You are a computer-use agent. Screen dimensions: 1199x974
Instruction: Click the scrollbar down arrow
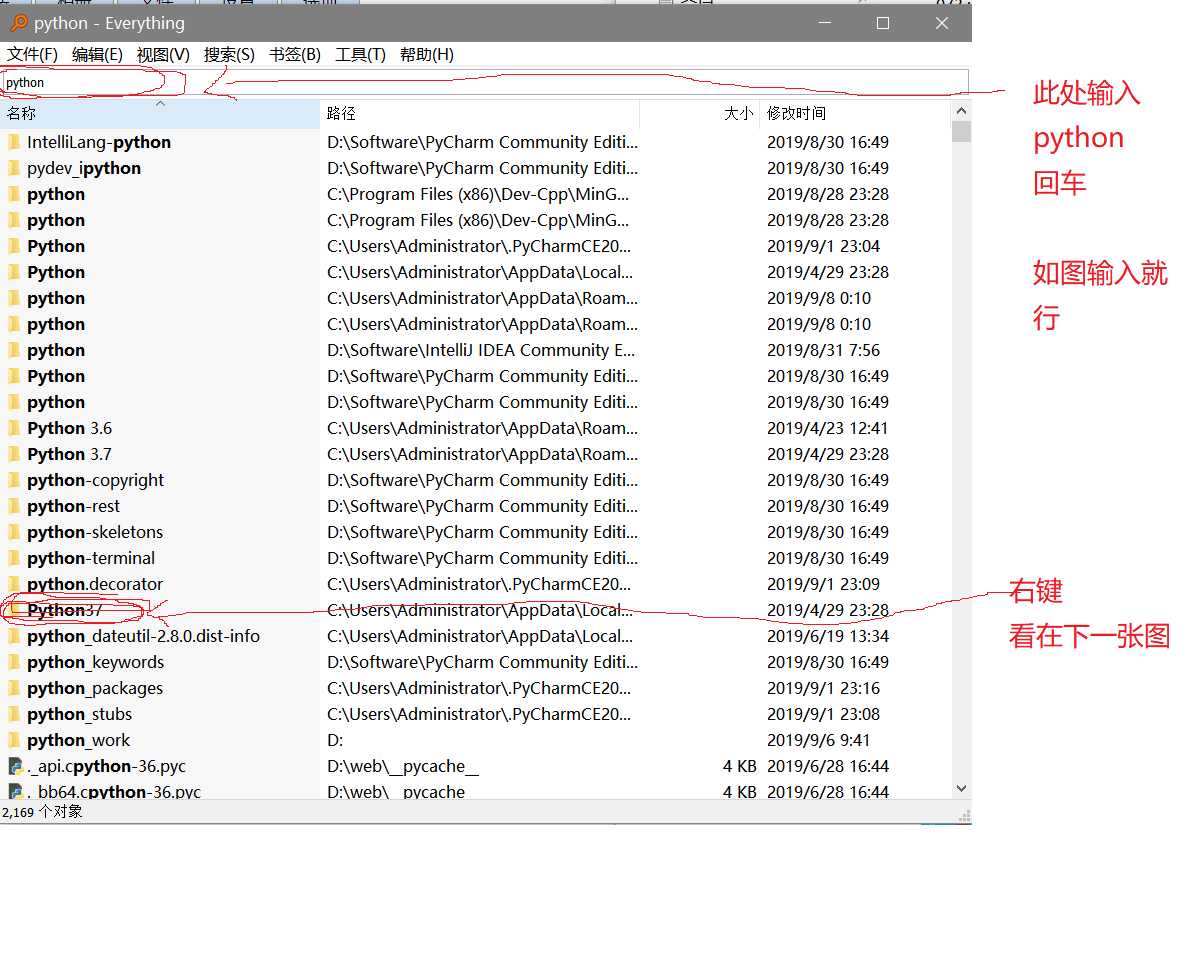point(961,788)
